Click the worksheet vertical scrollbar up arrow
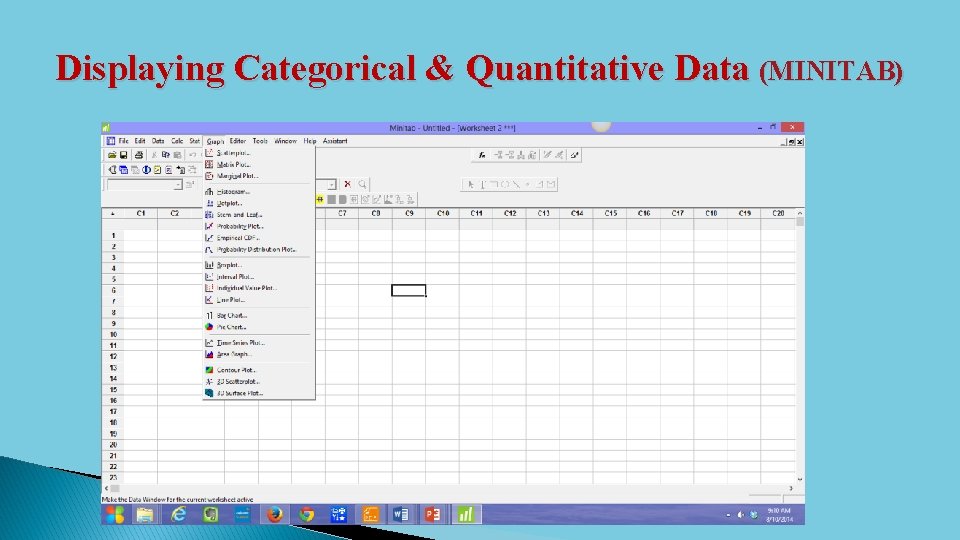Screen dimensions: 960x540 point(800,213)
